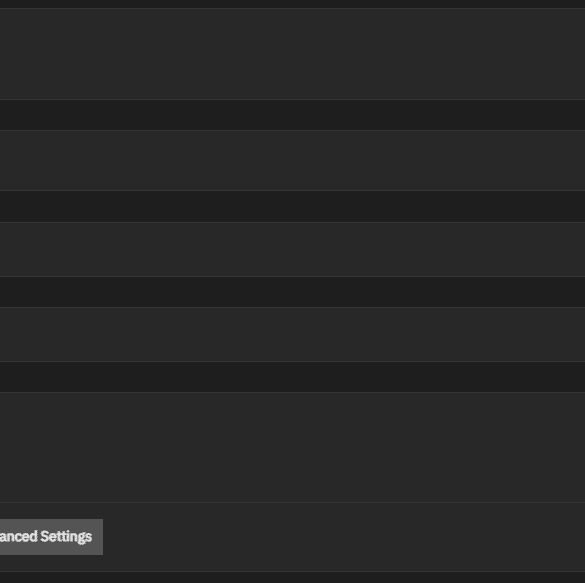Open the Advanced Settings button
Image resolution: width=585 pixels, height=583 pixels.
[51, 537]
